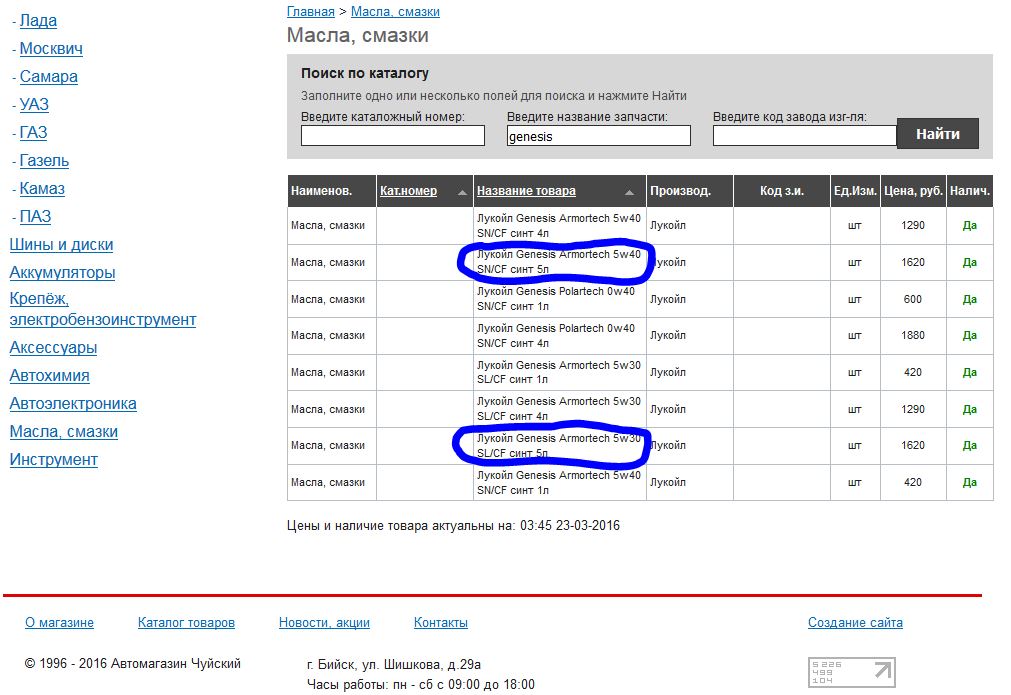Image resolution: width=1011 pixels, height=695 pixels.
Task: Select Лукойл Genesis Armortech 5w40 SN/CF синт 4л
Action: coord(558,226)
